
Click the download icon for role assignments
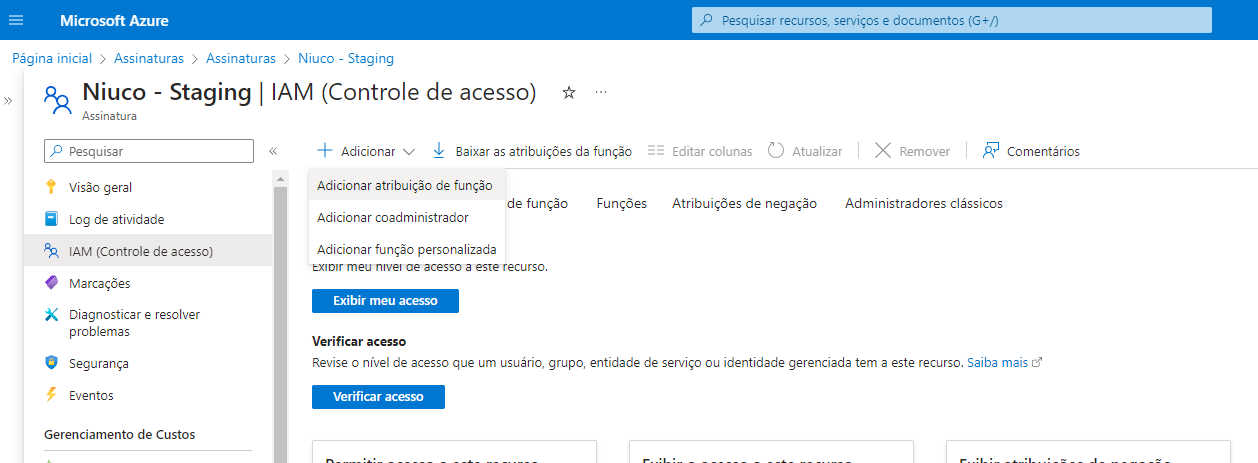coord(439,151)
